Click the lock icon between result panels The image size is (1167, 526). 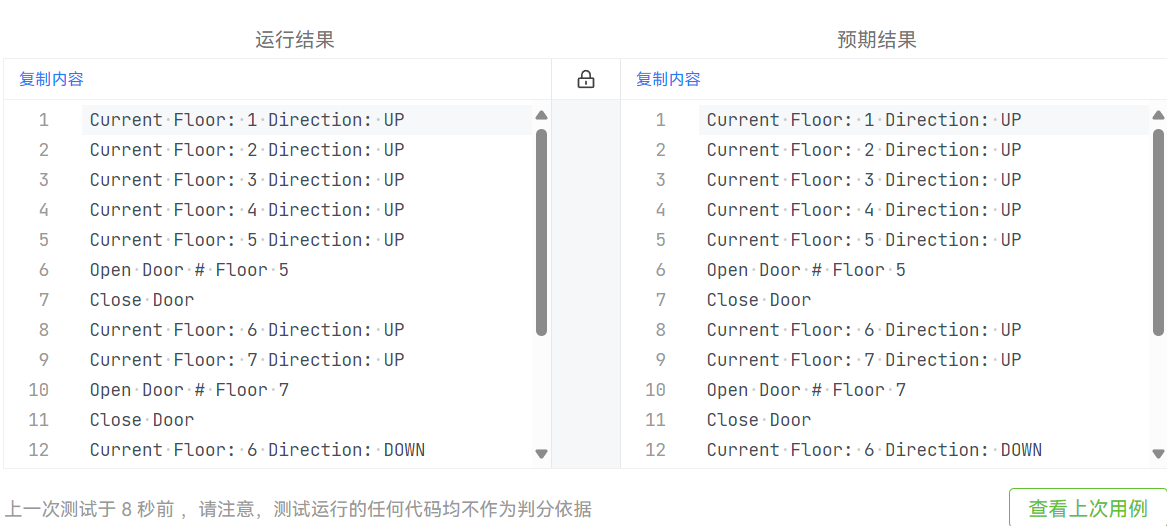click(x=586, y=80)
